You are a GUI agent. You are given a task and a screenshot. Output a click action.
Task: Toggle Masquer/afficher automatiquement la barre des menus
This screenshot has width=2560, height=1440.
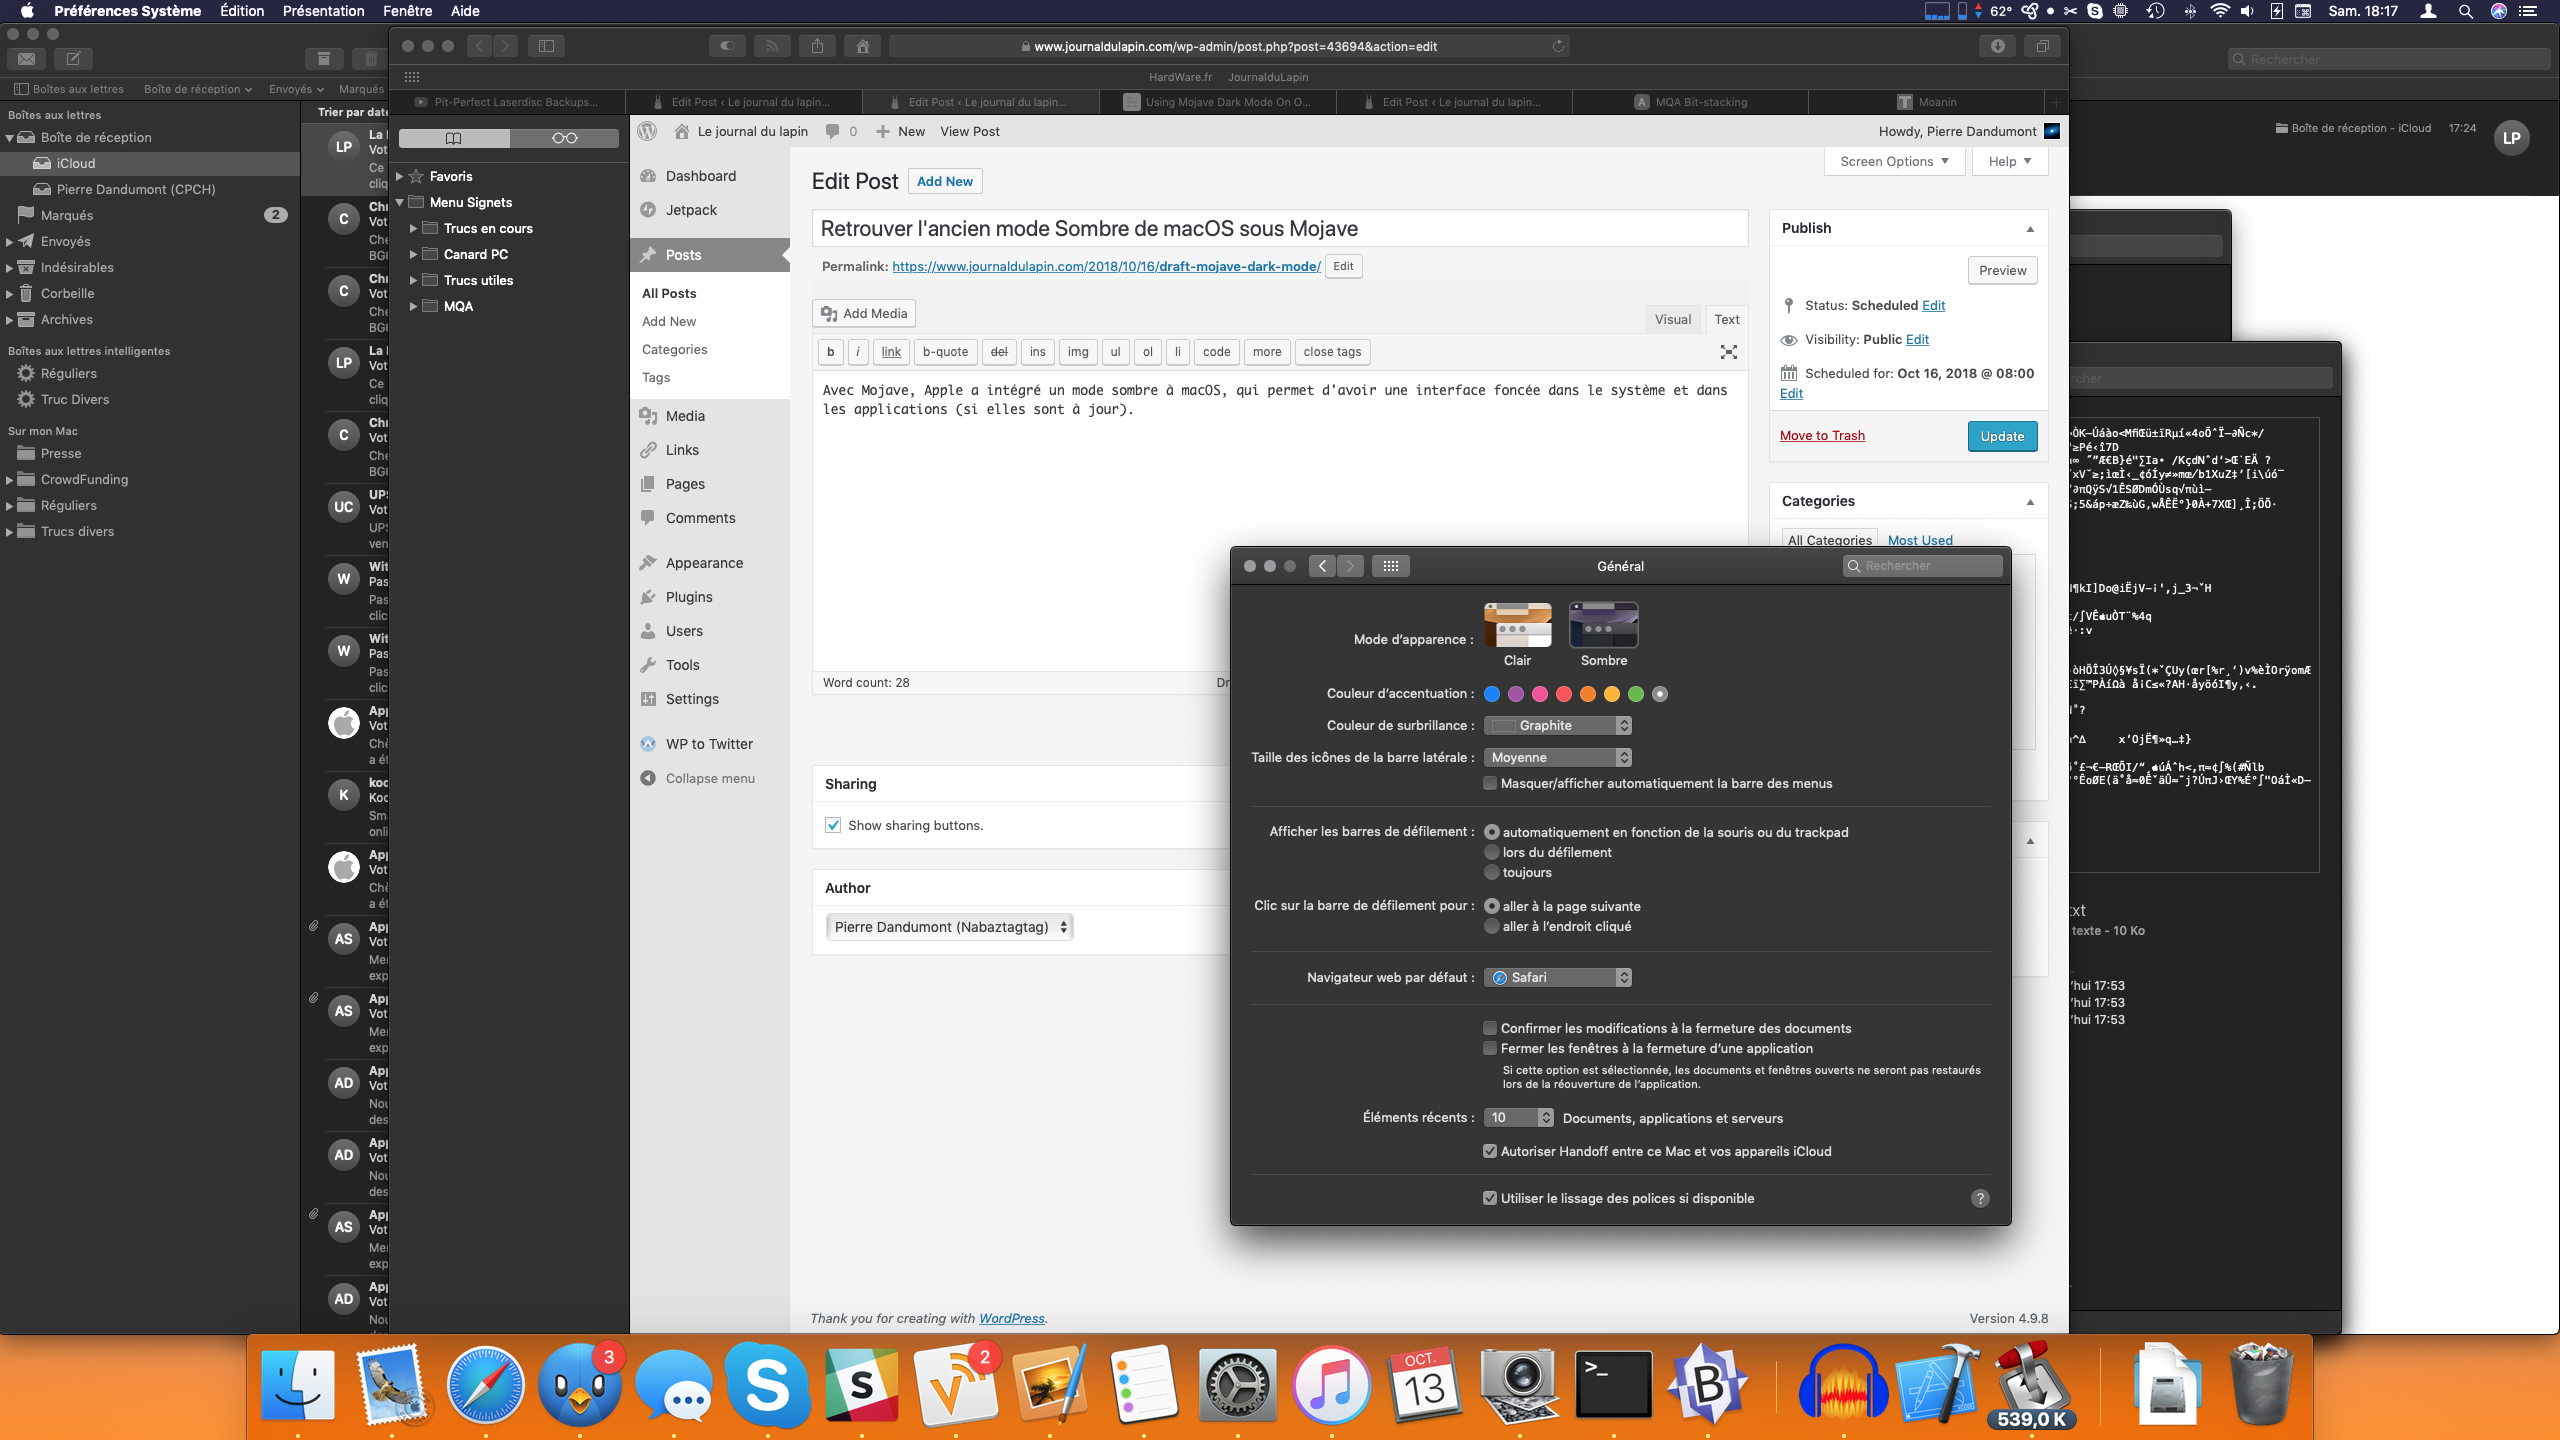[1490, 783]
